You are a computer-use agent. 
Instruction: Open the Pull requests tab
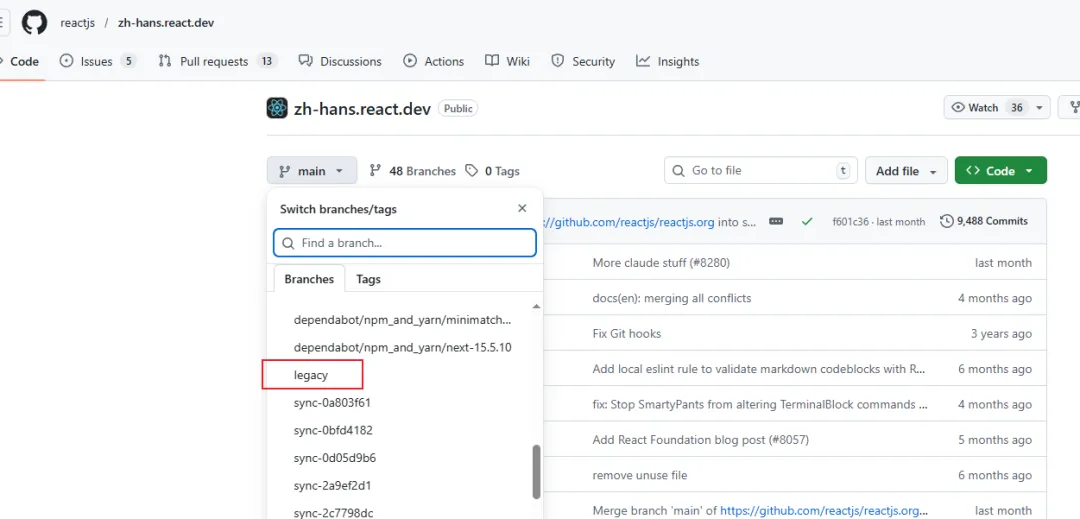(218, 61)
